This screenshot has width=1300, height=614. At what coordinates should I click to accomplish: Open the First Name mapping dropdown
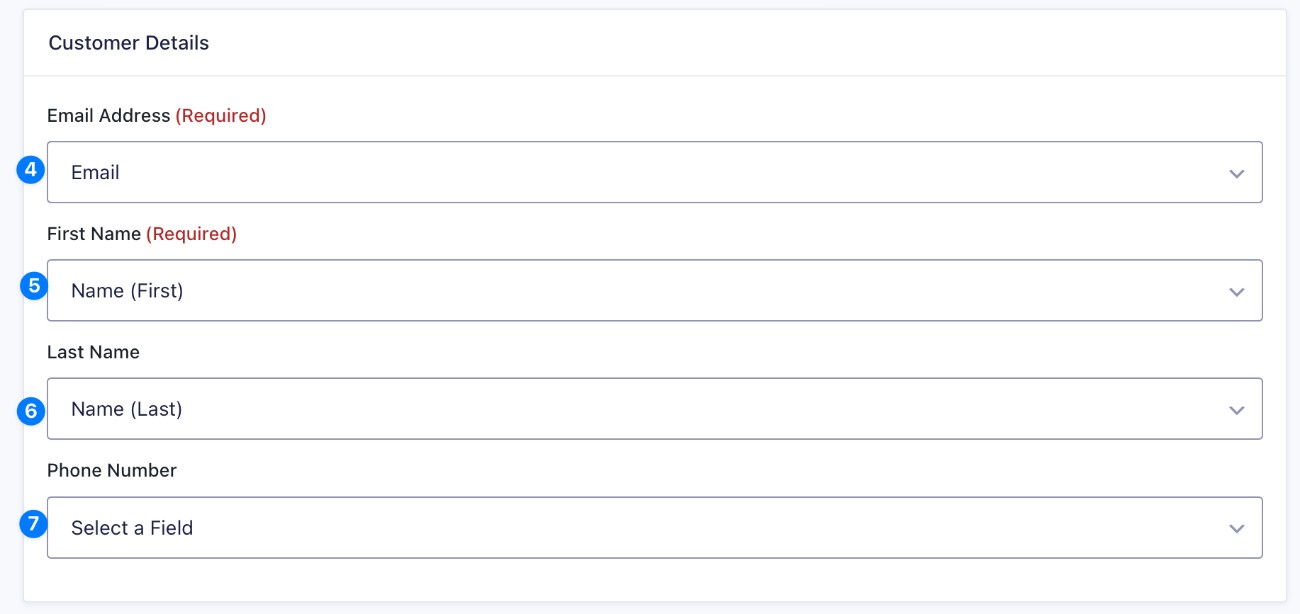654,291
